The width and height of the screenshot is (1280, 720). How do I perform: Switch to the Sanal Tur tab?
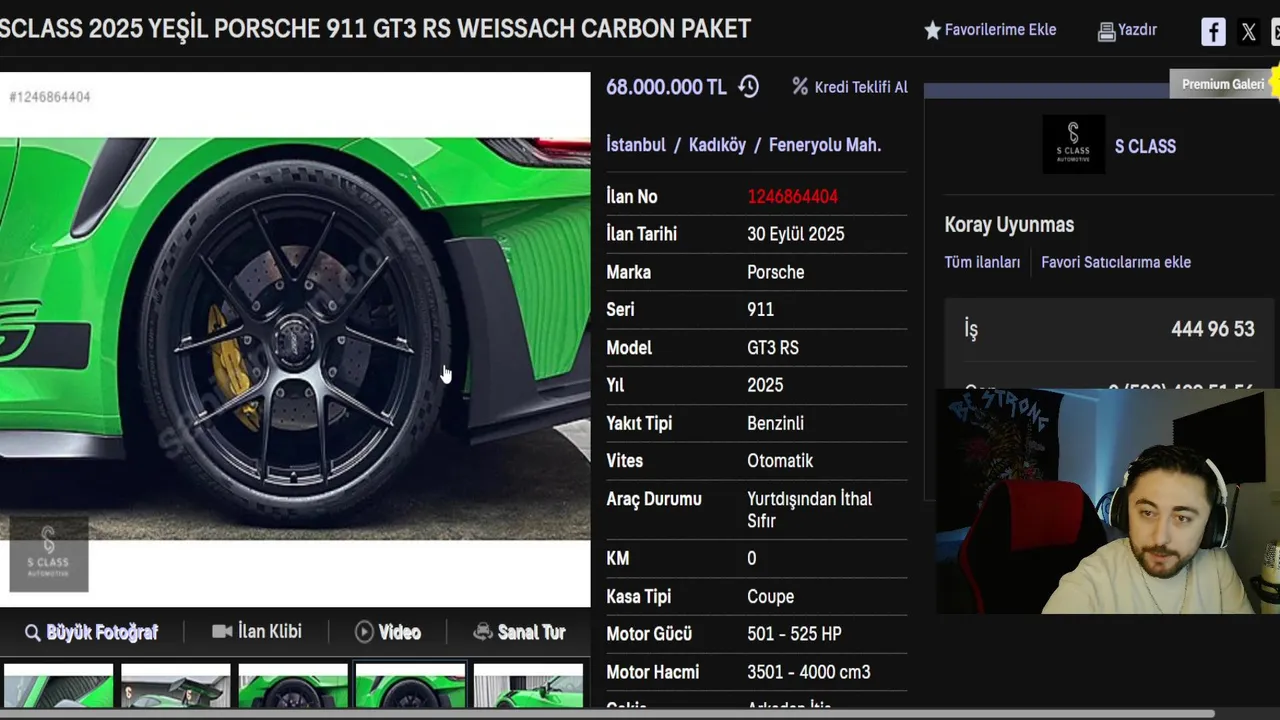[519, 632]
